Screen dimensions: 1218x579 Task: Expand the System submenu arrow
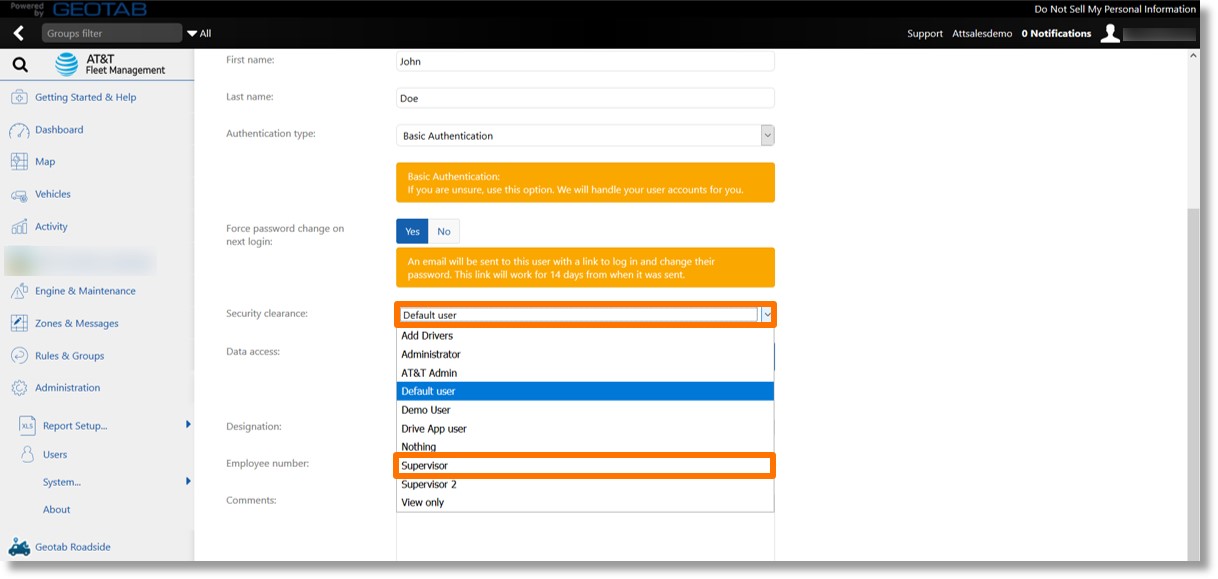(188, 482)
